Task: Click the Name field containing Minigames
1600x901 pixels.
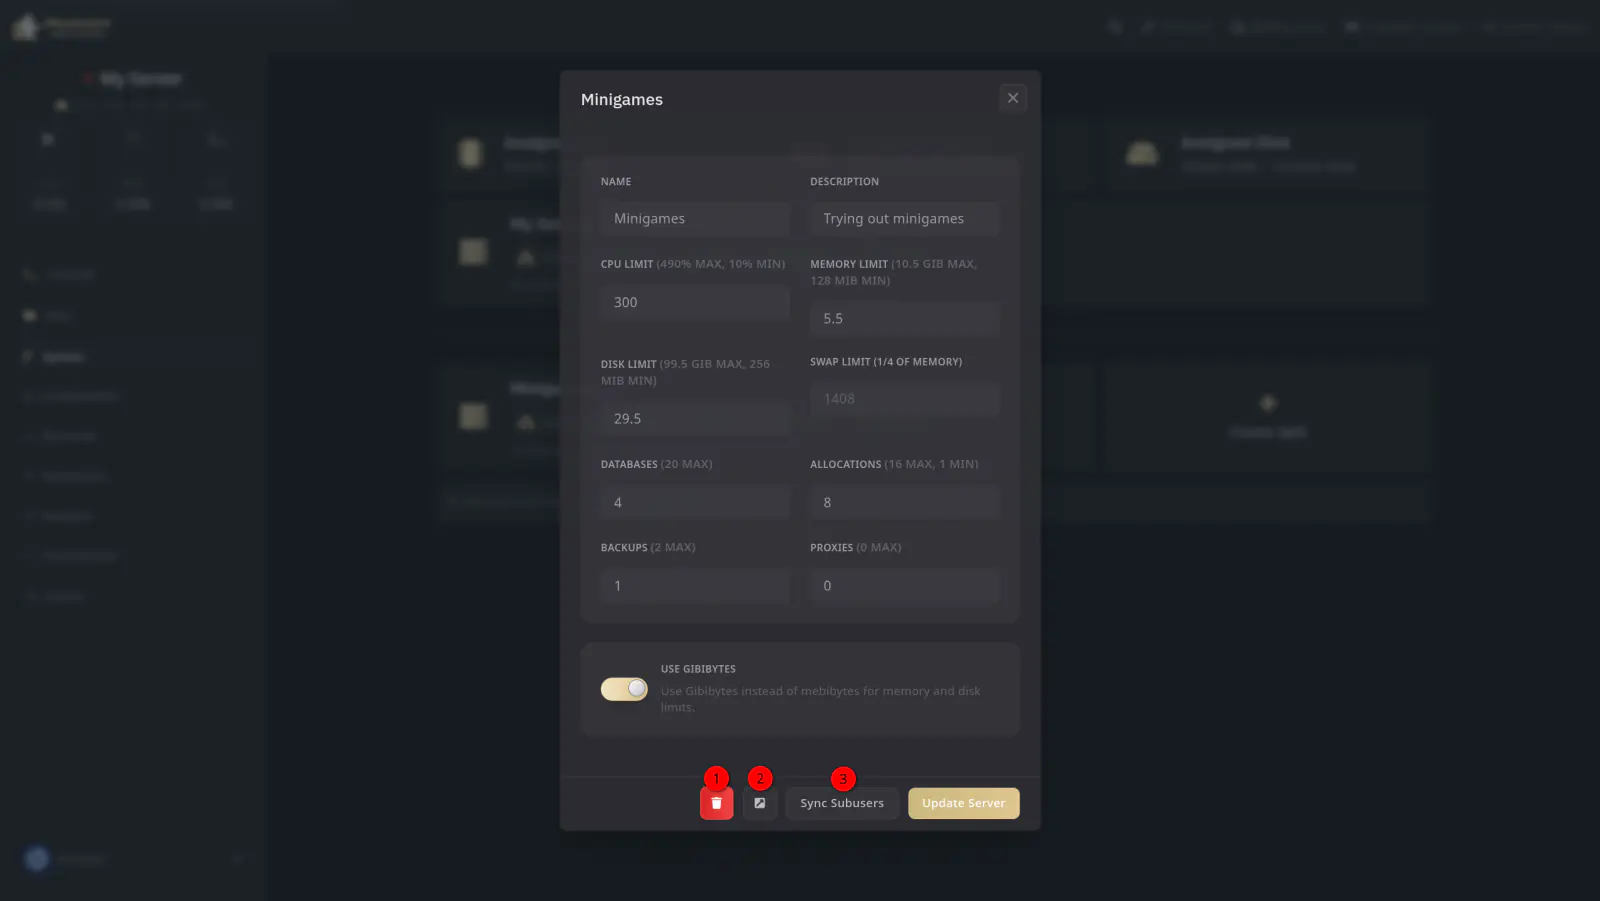Action: 694,219
